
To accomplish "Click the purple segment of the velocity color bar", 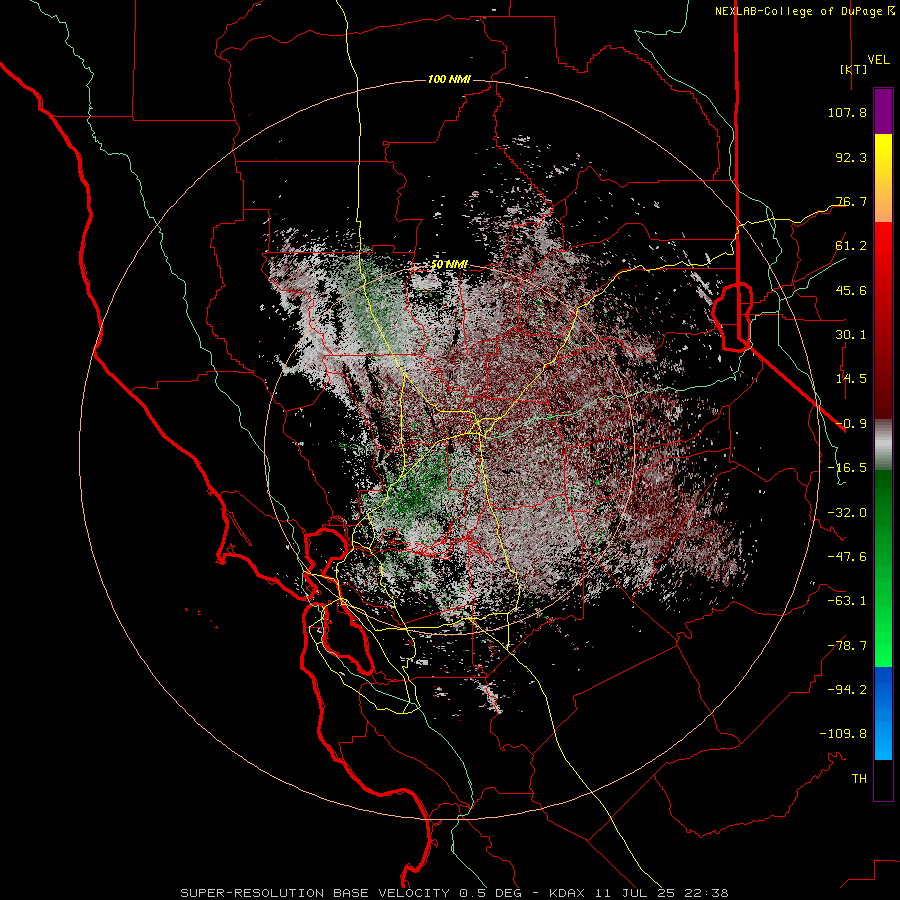I will point(883,112).
